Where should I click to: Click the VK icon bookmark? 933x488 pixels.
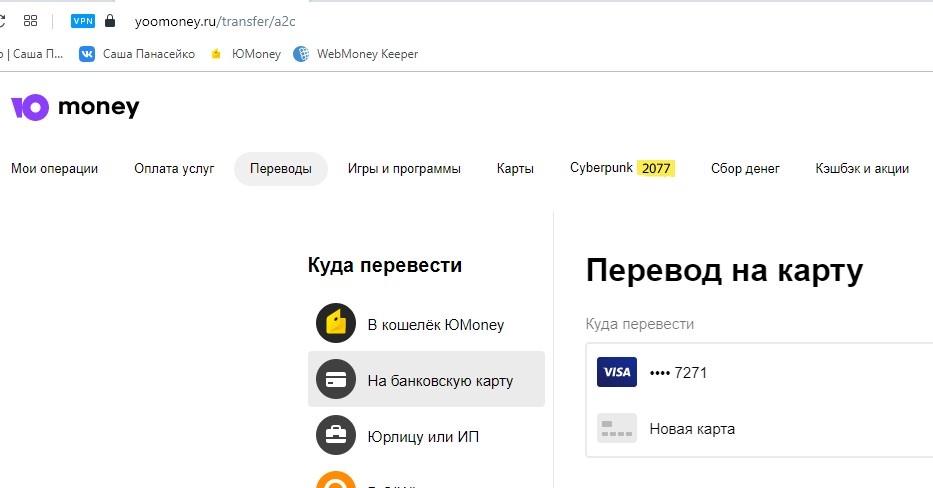click(87, 54)
